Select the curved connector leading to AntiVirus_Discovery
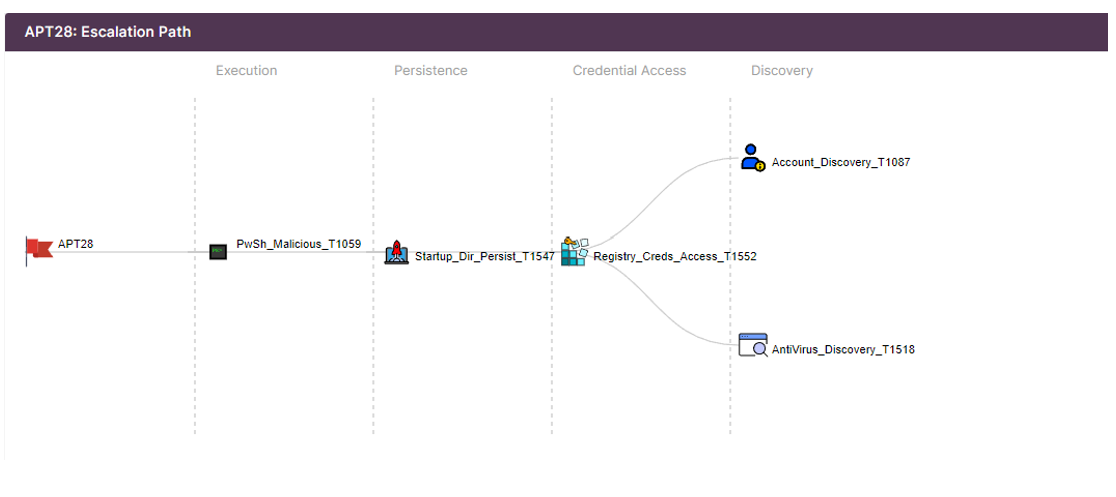Image resolution: width=1116 pixels, height=497 pixels. (658, 314)
